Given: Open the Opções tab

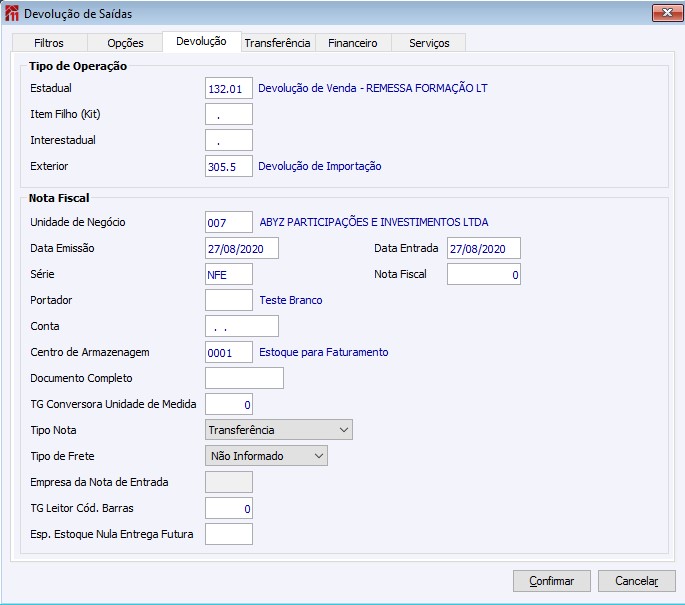Looking at the screenshot, I should (125, 43).
